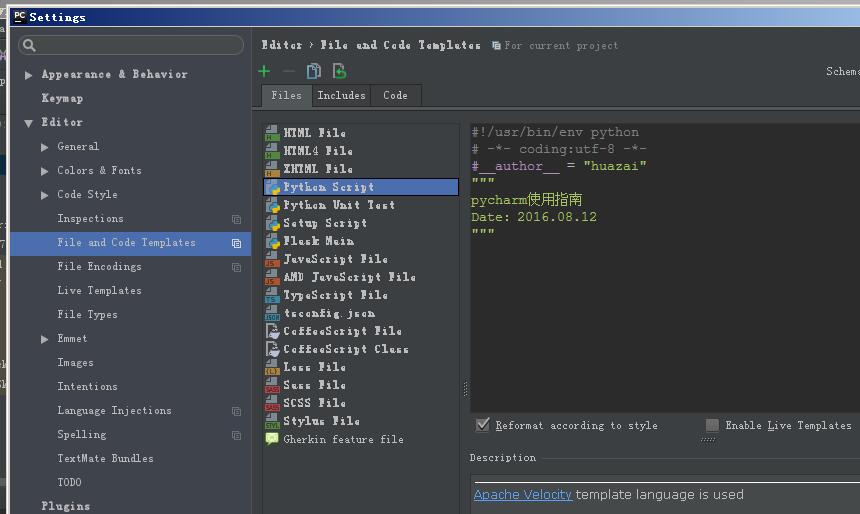Click project-level icon beside File Encodings
The height and width of the screenshot is (514, 860).
click(236, 267)
